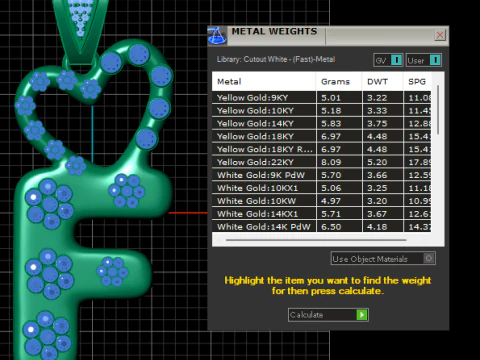The image size is (480, 360).
Task: Select the Yellow Gold:14KY row
Action: pyautogui.click(x=321, y=124)
